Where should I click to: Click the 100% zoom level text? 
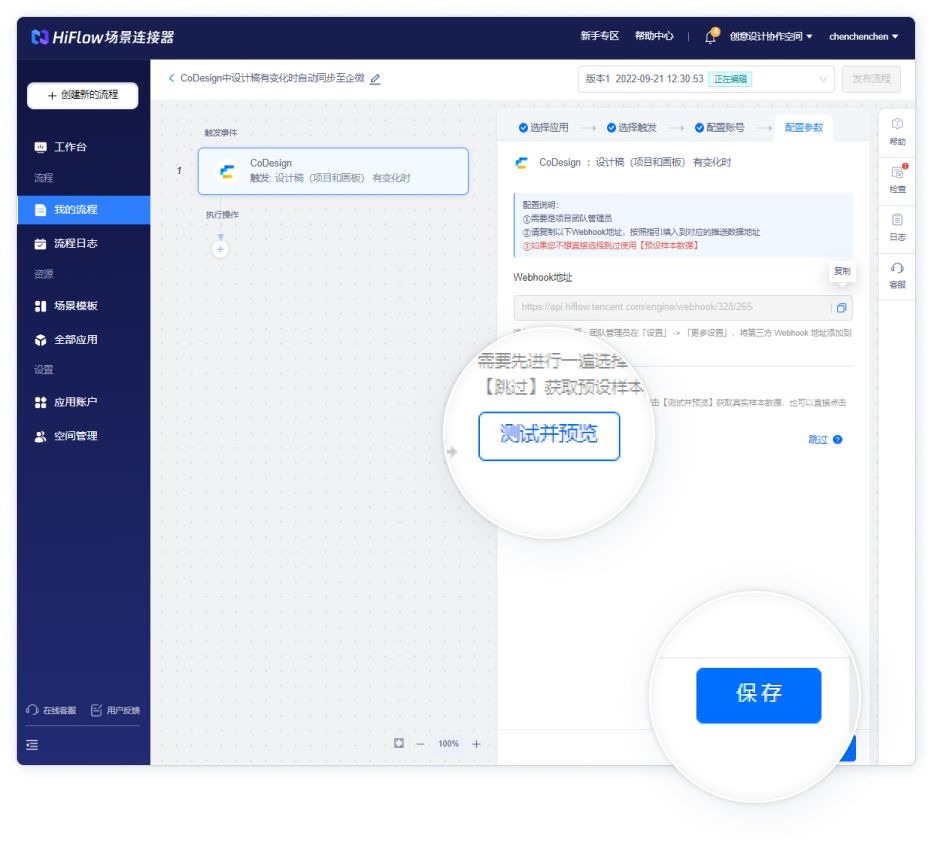click(x=448, y=743)
